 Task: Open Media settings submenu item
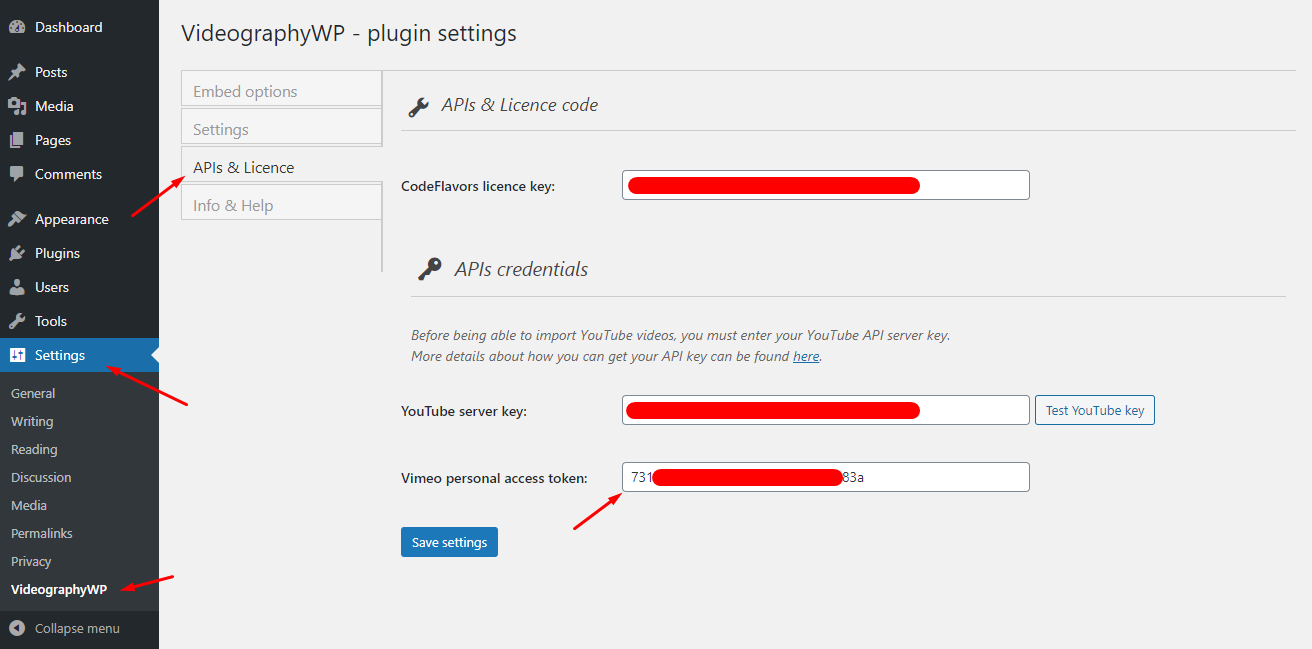(29, 506)
